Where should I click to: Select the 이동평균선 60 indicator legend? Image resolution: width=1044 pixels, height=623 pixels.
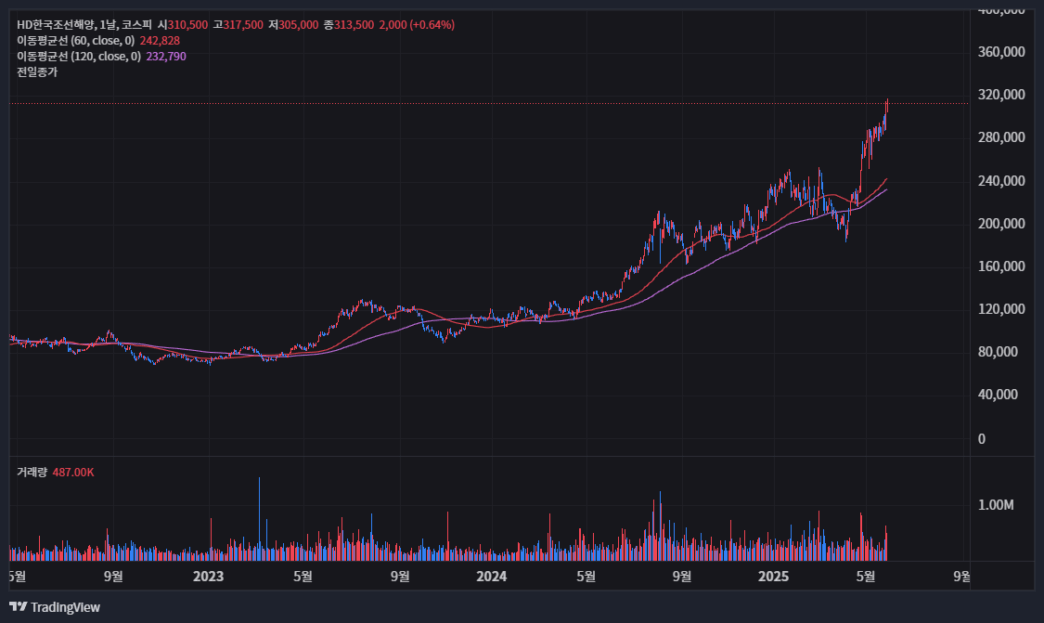[x=75, y=41]
